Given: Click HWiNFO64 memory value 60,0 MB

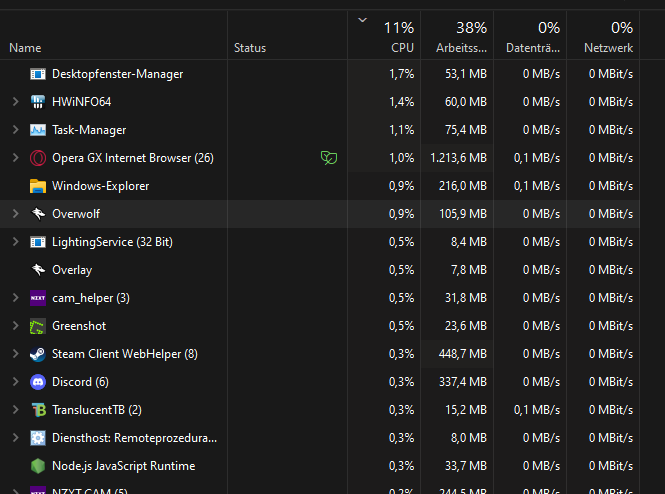Looking at the screenshot, I should [x=466, y=102].
